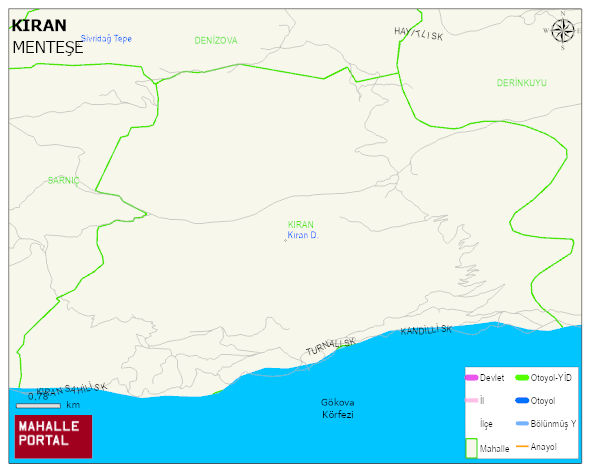The height and width of the screenshot is (472, 591).
Task: Click the KIRAN map title heading
Action: [39, 26]
